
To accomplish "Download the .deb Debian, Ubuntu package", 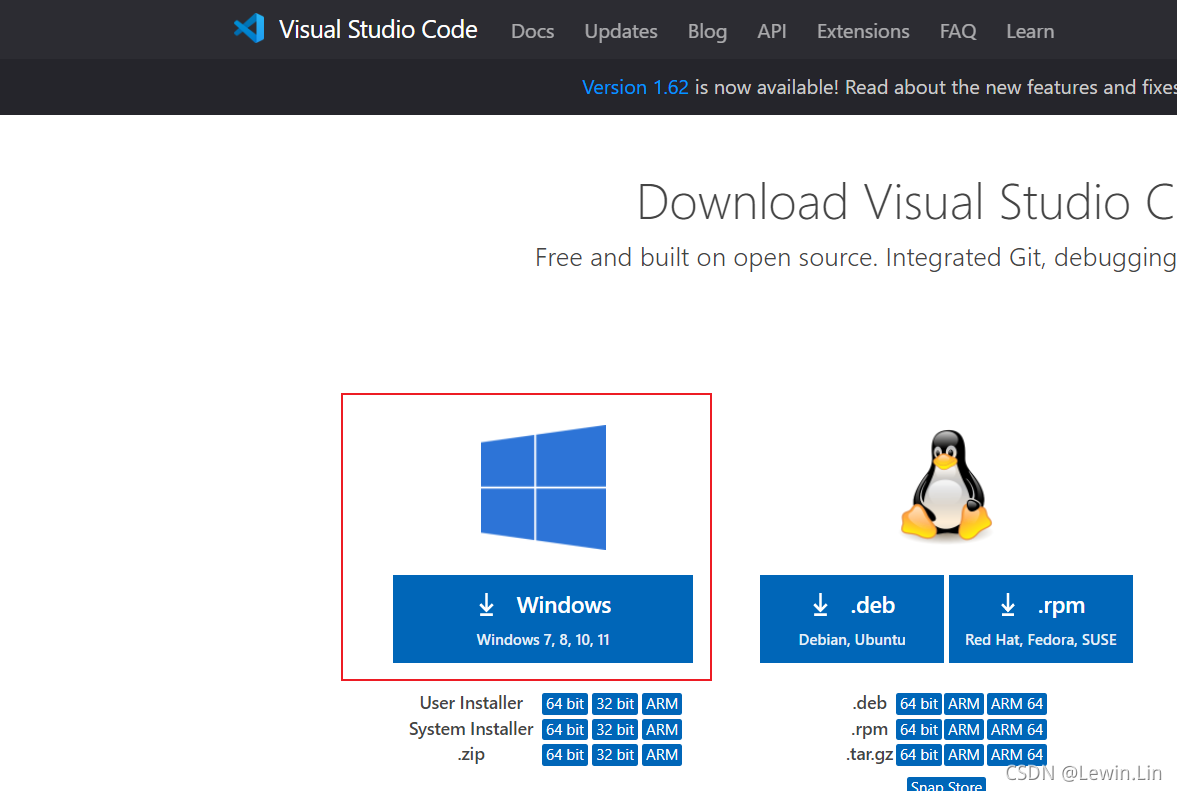I will tap(851, 619).
